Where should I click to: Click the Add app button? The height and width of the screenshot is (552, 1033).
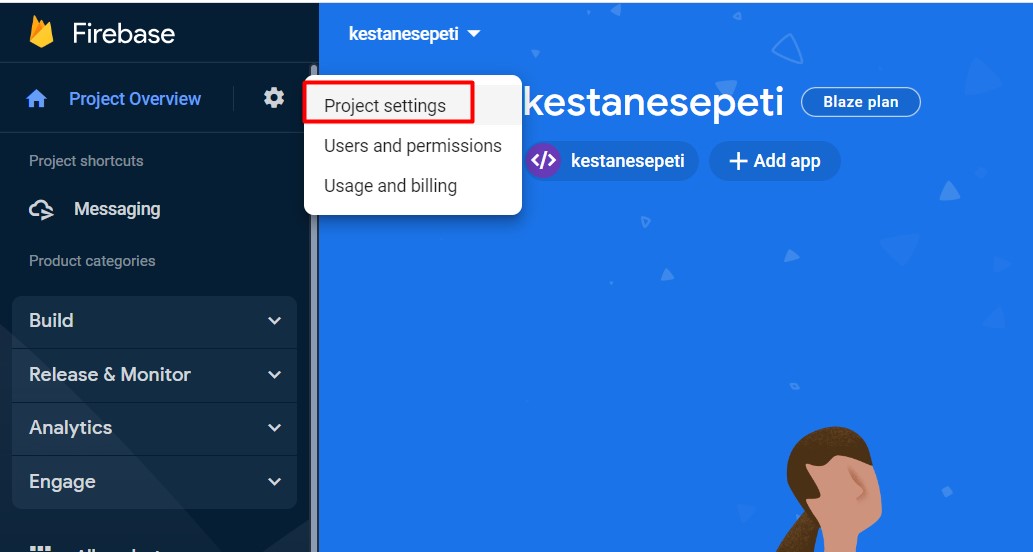775,161
